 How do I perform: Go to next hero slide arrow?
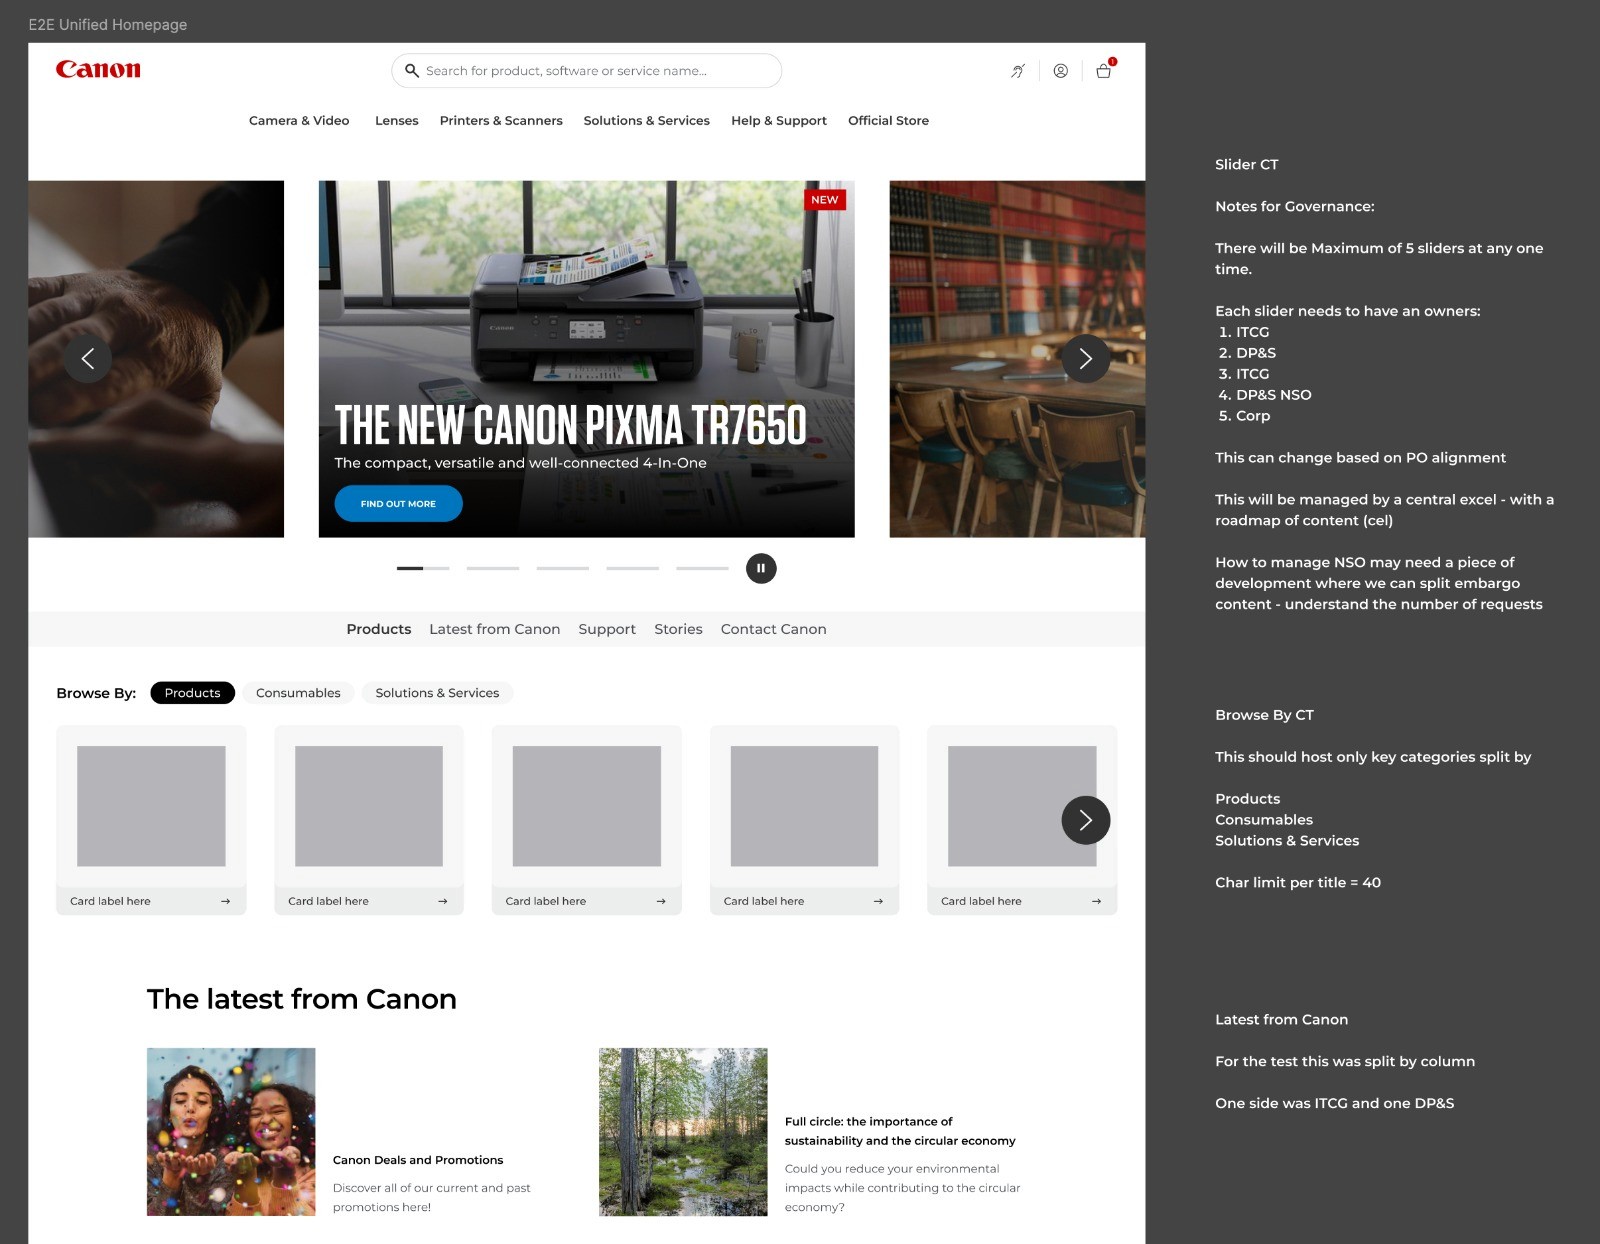[x=1085, y=358]
